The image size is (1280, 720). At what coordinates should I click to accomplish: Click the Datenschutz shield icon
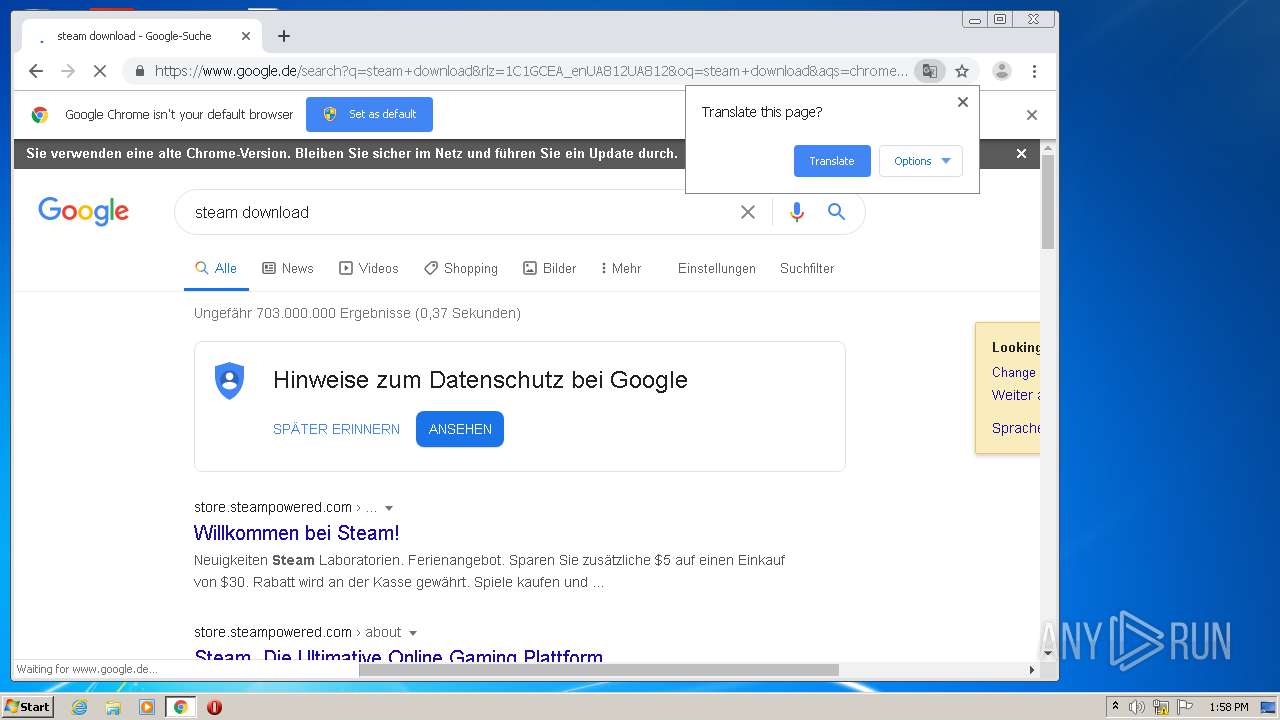pyautogui.click(x=230, y=381)
